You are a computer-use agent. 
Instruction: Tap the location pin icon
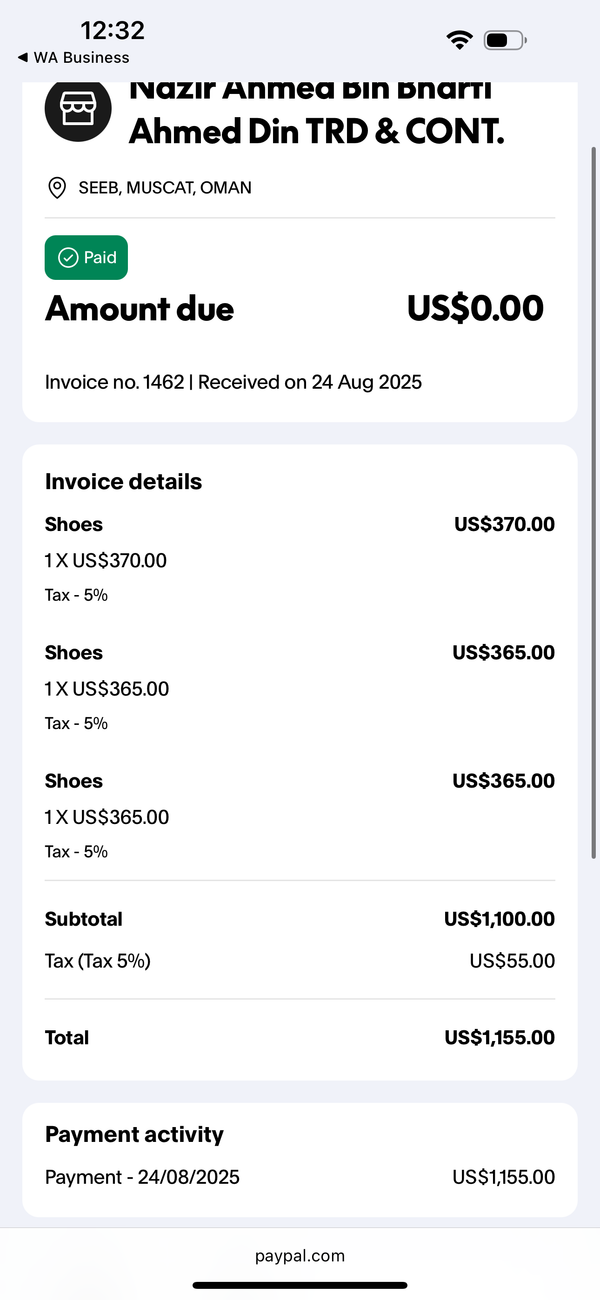(57, 187)
